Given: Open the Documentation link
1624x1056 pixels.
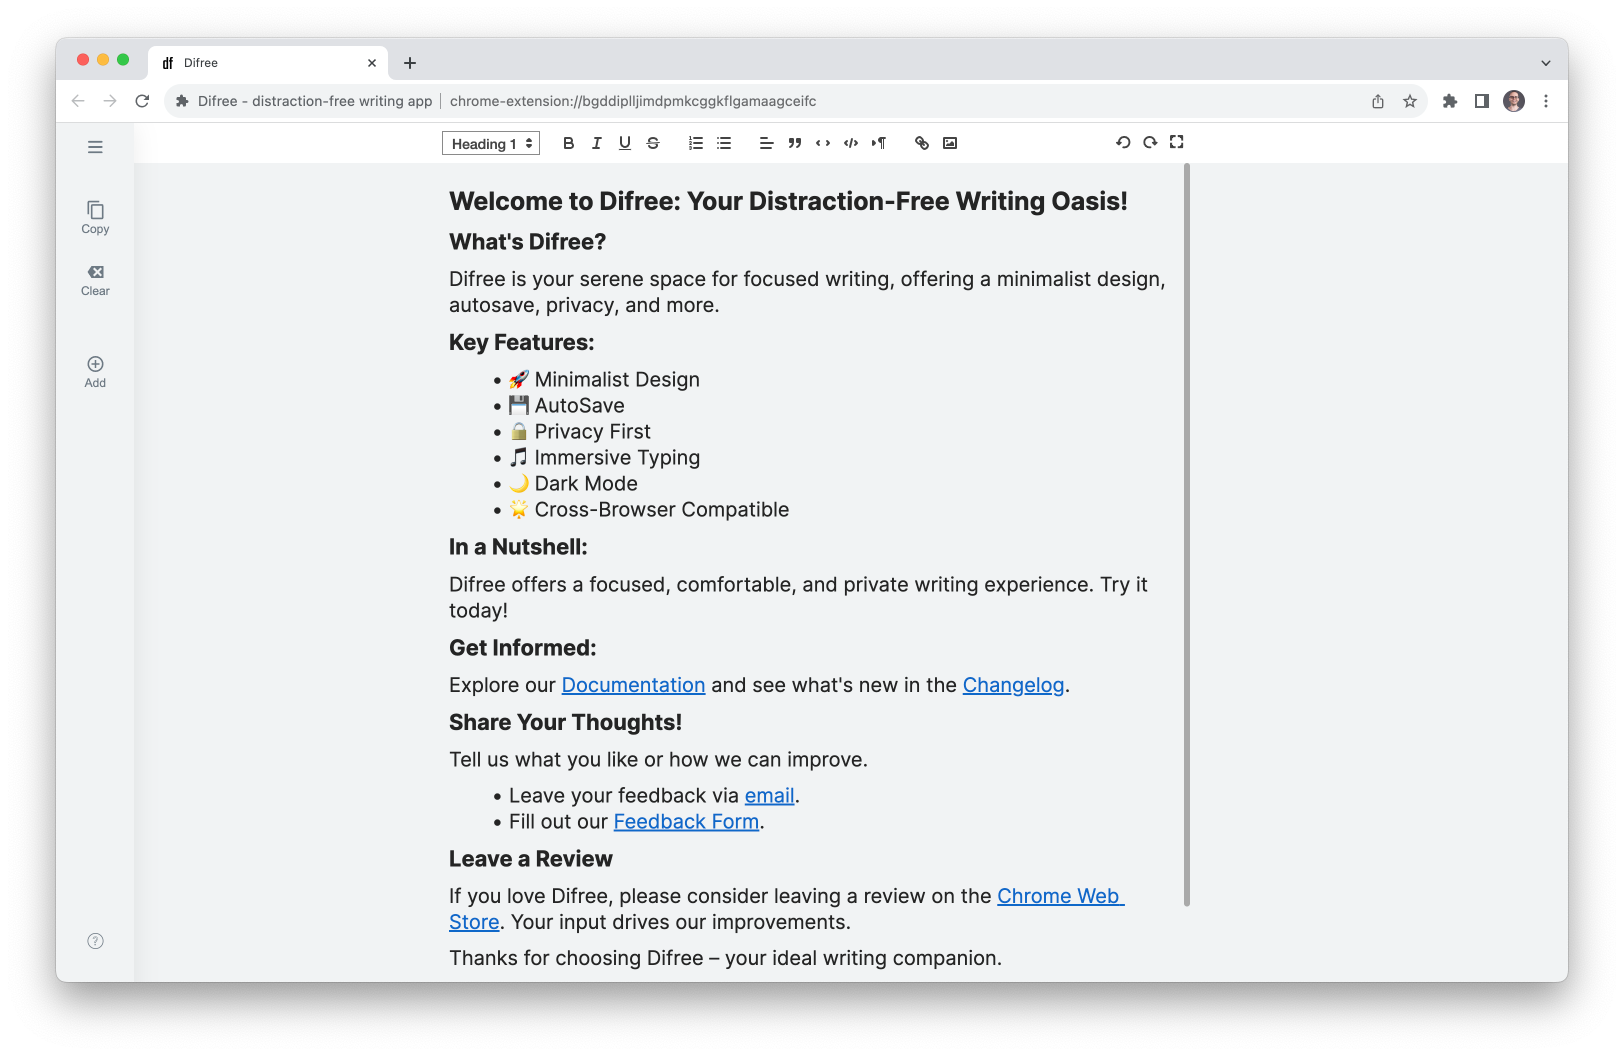Looking at the screenshot, I should [633, 685].
